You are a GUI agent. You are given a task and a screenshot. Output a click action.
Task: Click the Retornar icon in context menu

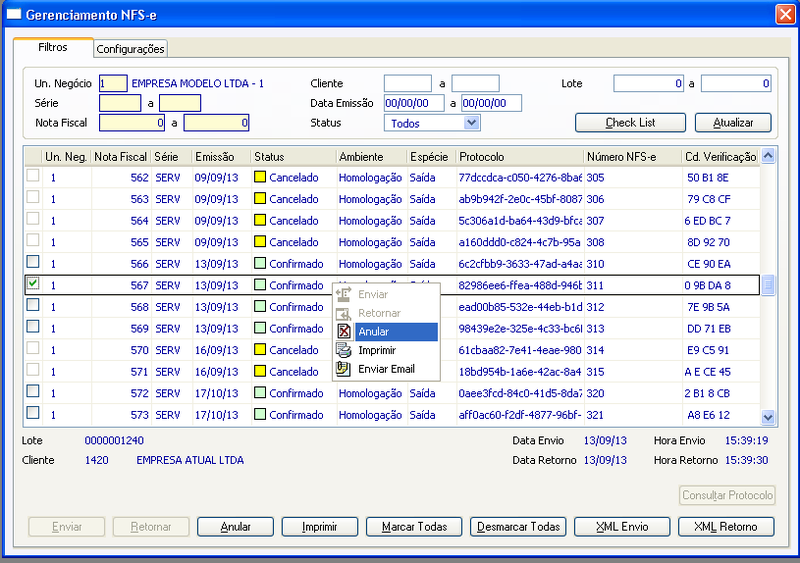[x=343, y=313]
